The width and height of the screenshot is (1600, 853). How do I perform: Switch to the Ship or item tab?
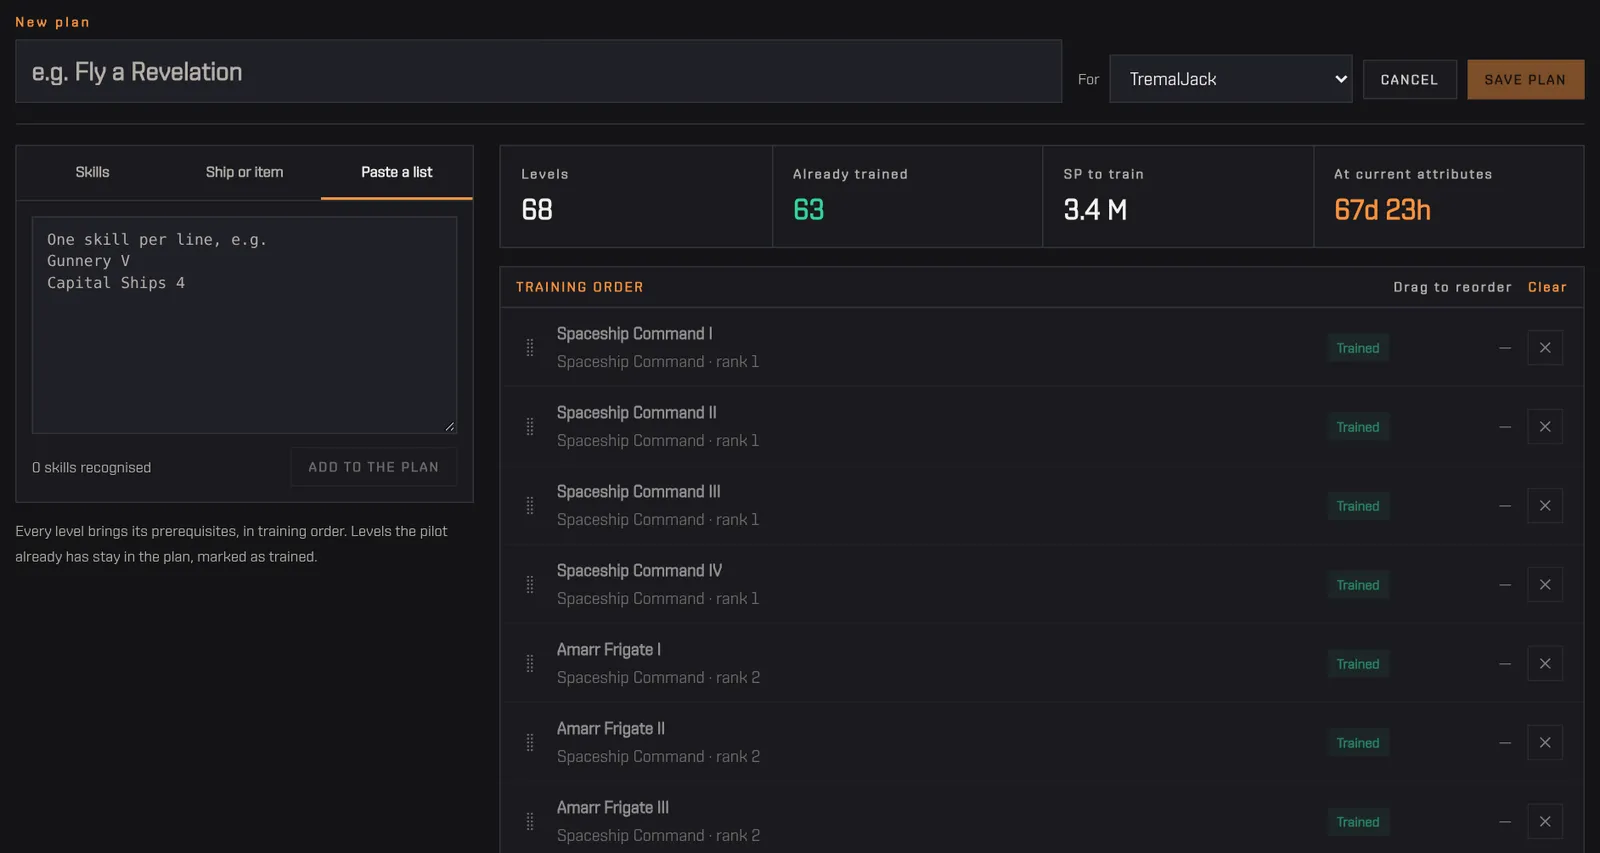pyautogui.click(x=245, y=172)
